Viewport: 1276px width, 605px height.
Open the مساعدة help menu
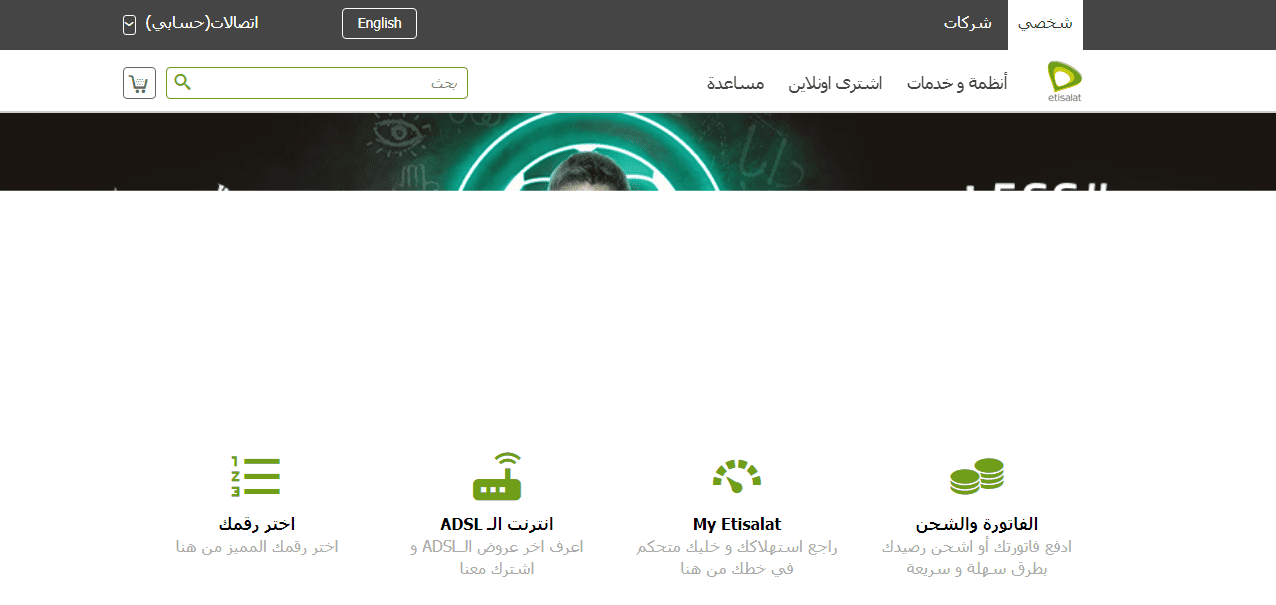click(x=736, y=83)
